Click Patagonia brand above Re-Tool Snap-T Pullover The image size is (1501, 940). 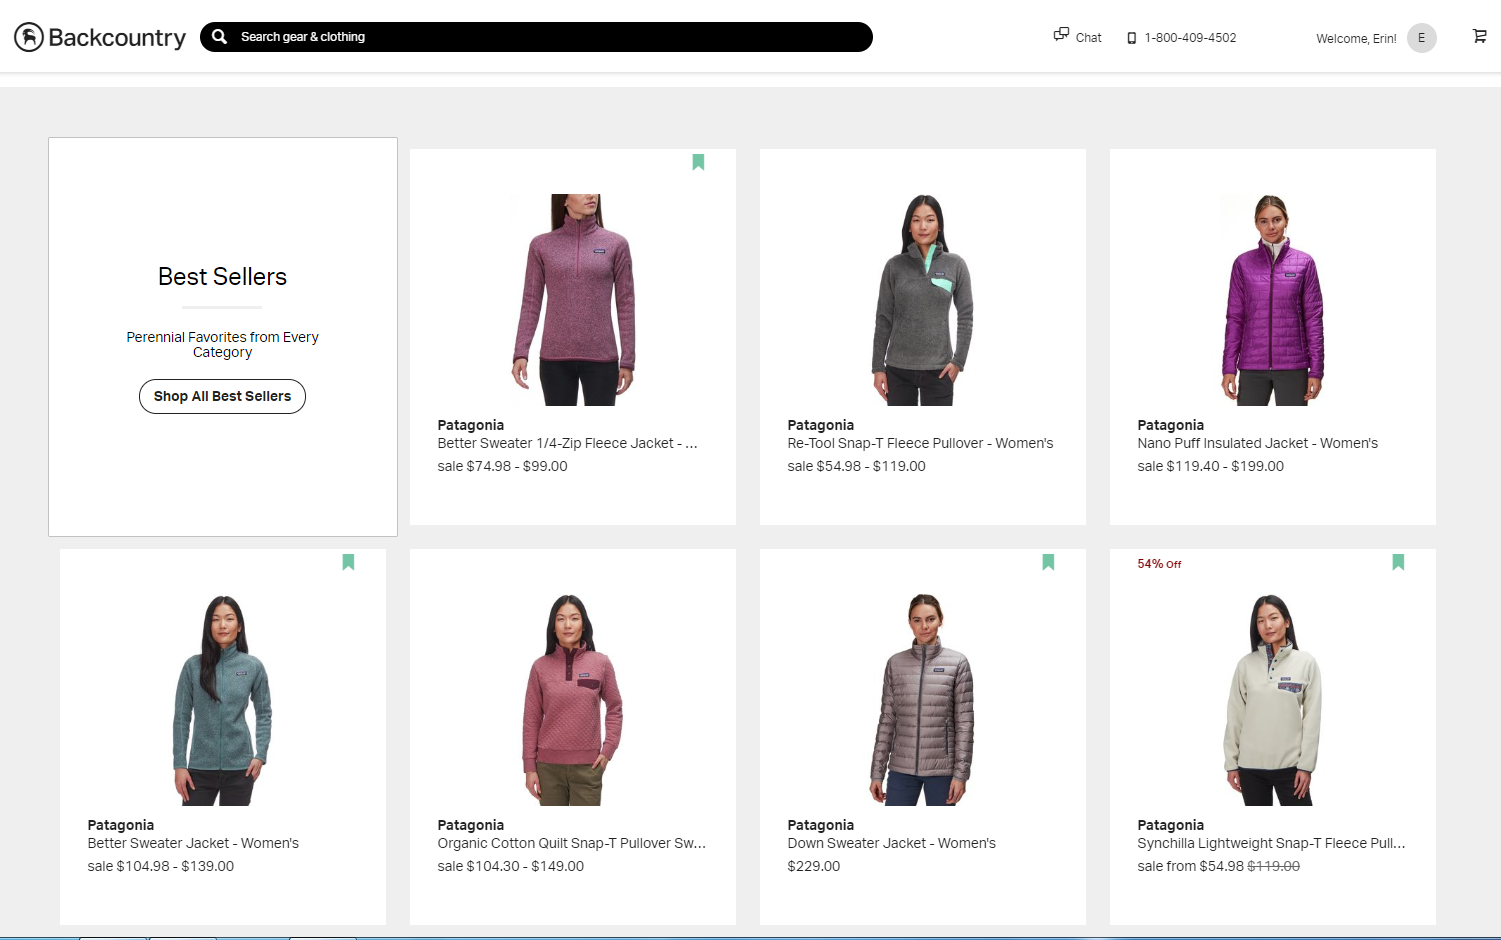coord(820,425)
